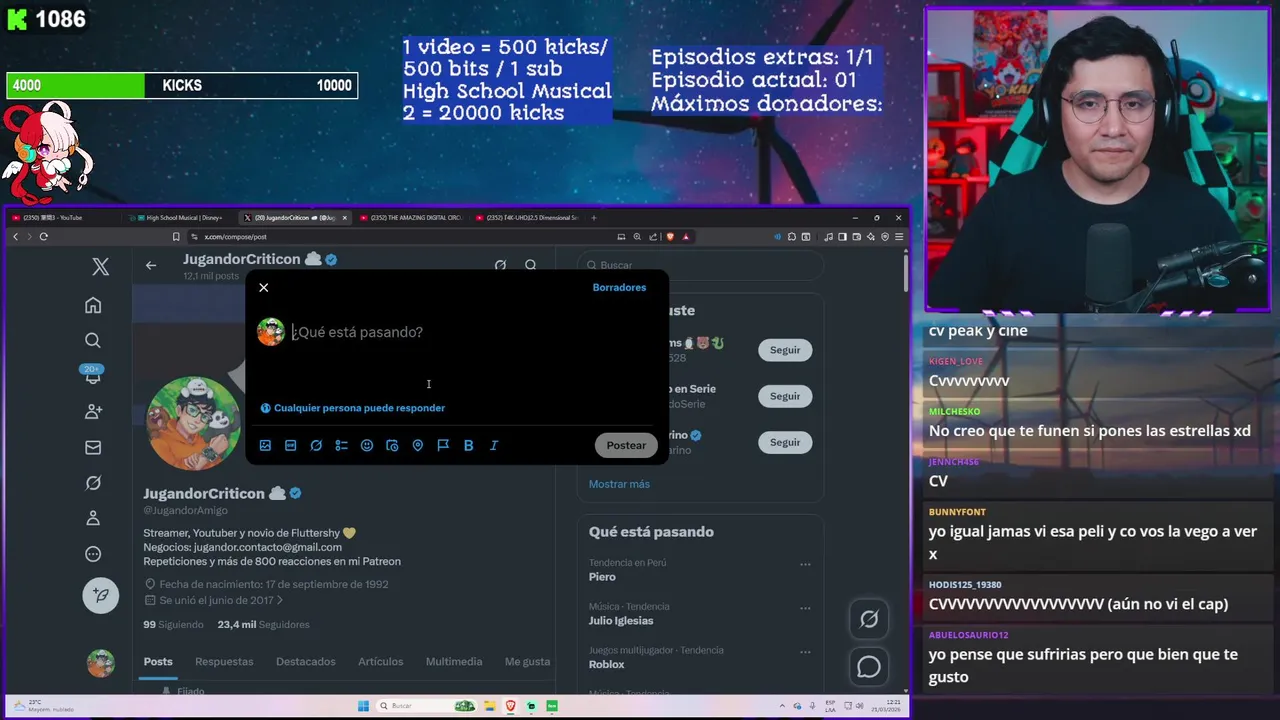The image size is (1280, 720).
Task: Click the round feather post button
Action: coord(101,596)
